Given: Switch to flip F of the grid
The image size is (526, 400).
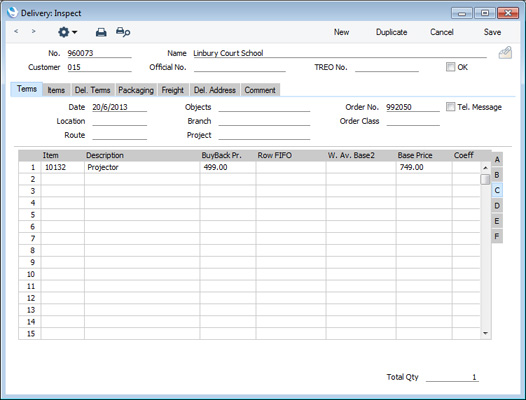Looking at the screenshot, I should pos(497,236).
